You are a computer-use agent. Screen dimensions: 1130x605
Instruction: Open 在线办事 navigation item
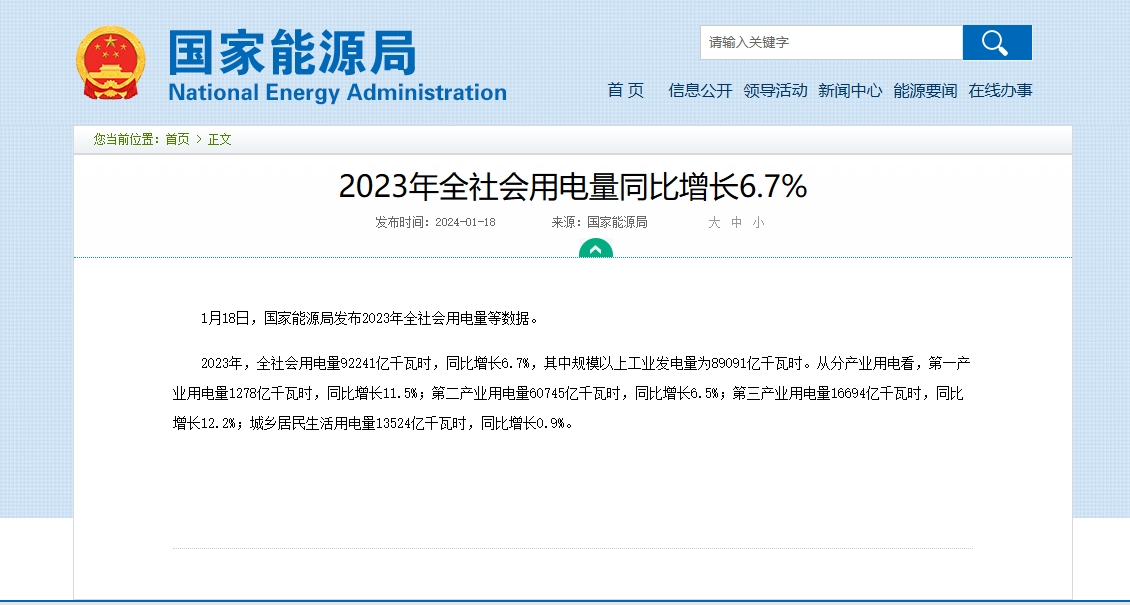tap(1000, 90)
